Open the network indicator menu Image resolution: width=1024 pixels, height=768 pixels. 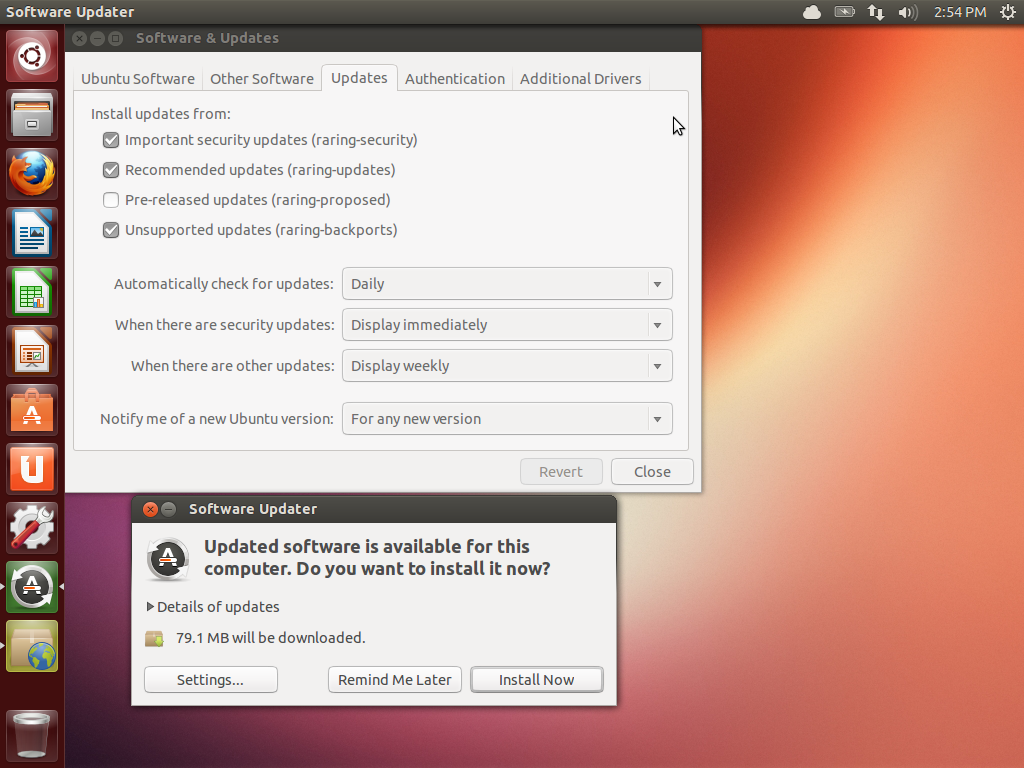pyautogui.click(x=876, y=12)
